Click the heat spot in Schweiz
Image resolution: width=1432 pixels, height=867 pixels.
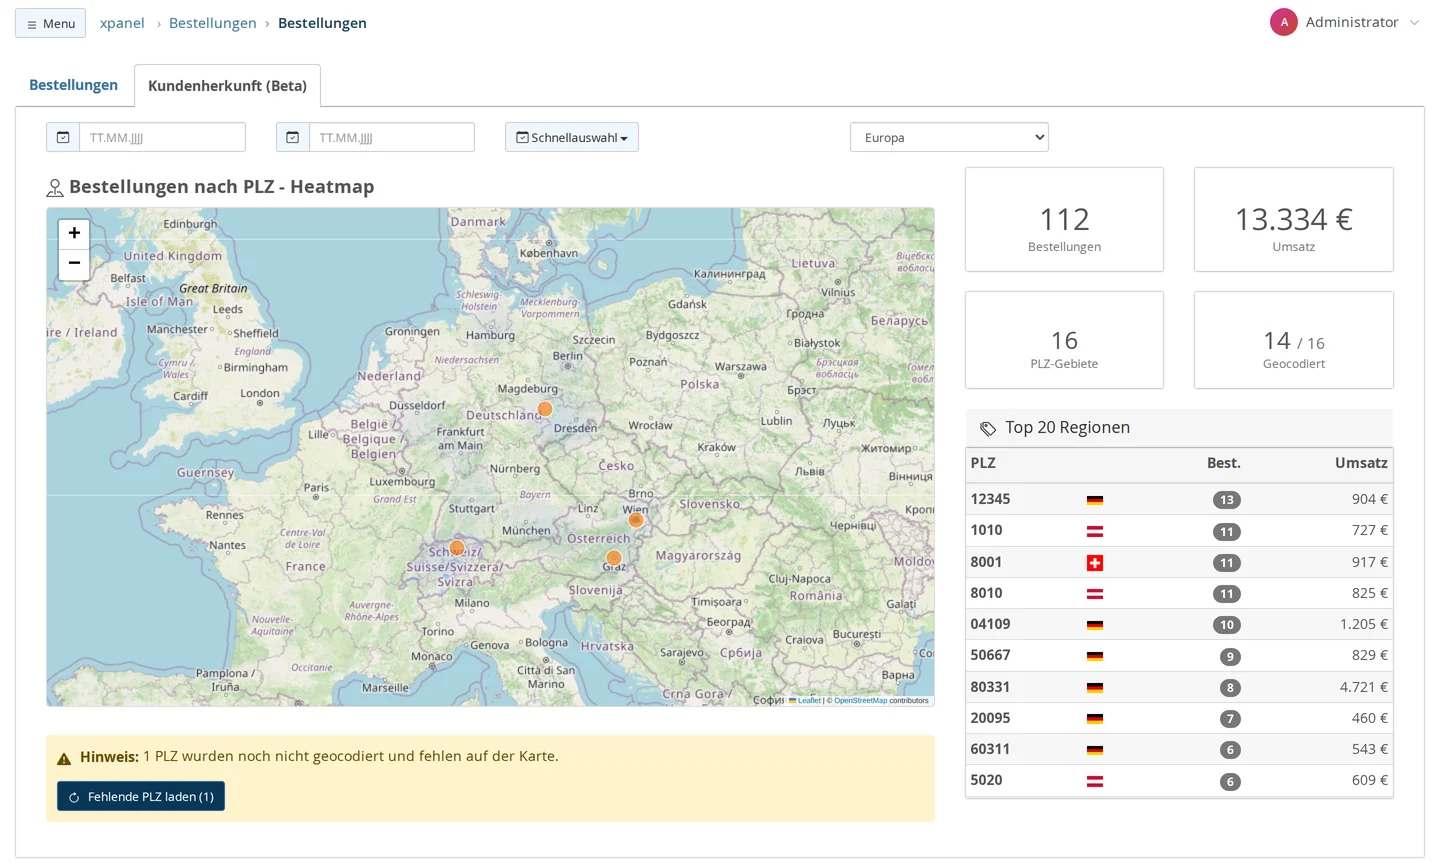[457, 548]
